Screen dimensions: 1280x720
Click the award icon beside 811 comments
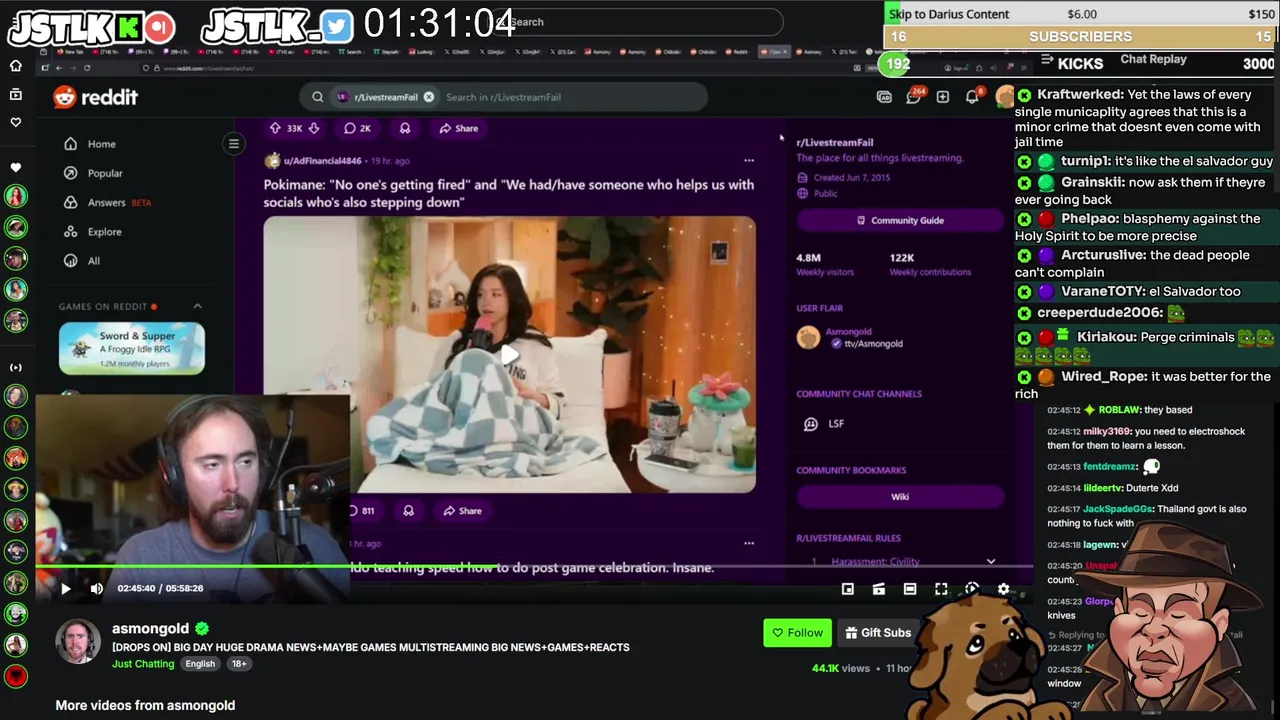coord(408,511)
